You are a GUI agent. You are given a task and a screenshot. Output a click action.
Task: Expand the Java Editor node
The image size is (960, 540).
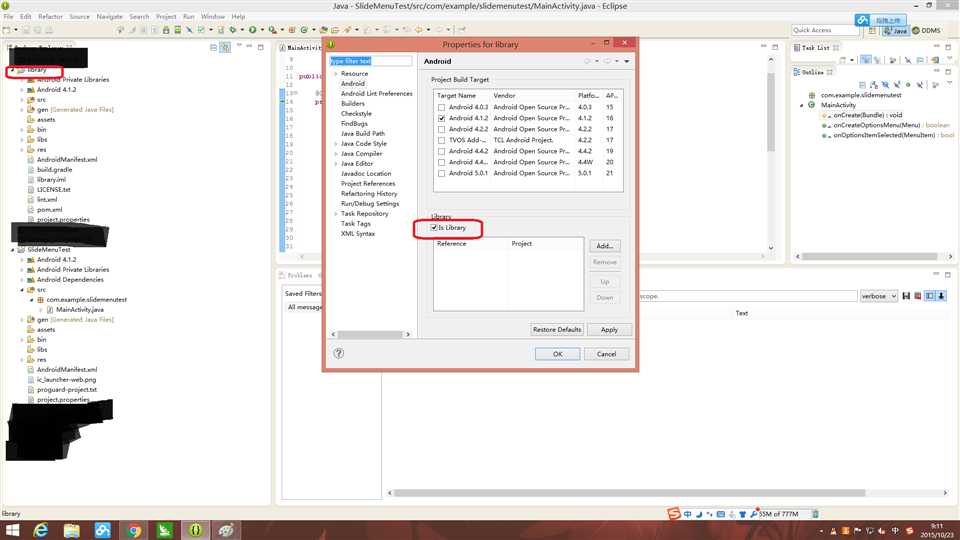tap(336, 163)
